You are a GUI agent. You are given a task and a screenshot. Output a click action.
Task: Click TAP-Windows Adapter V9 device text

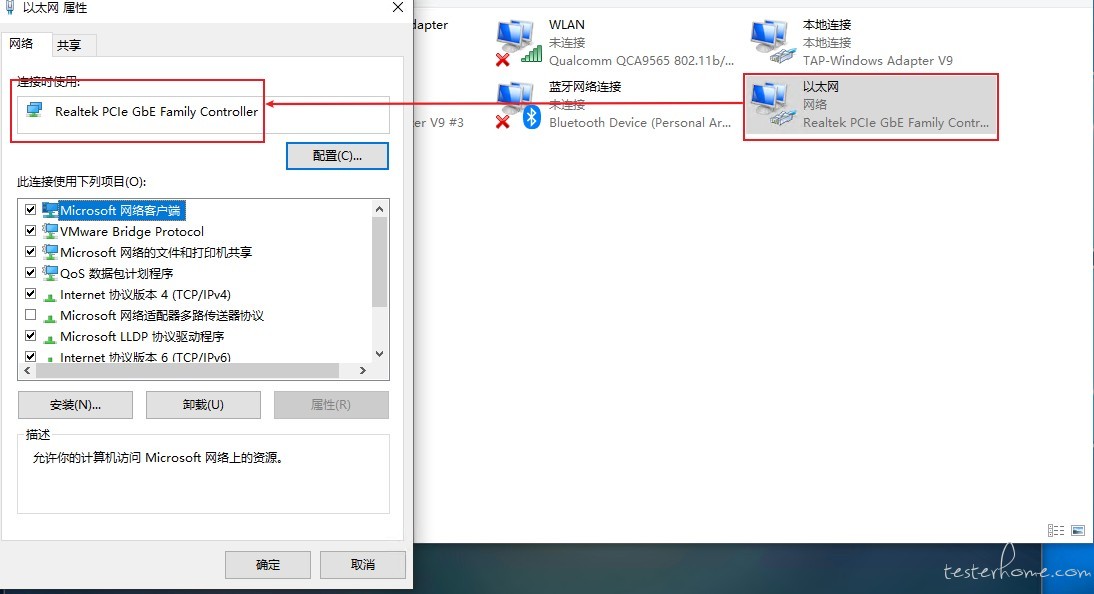coord(878,61)
